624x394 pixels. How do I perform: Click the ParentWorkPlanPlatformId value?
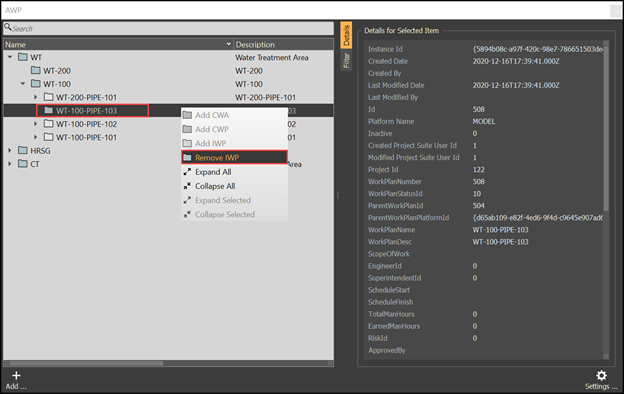coord(538,218)
